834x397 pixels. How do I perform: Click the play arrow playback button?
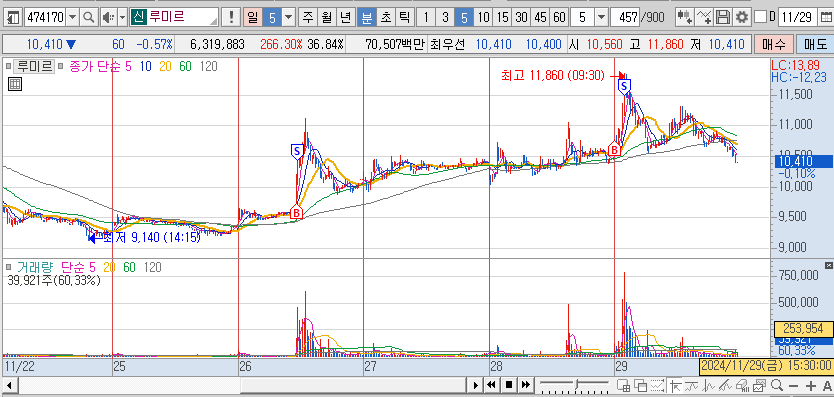pos(475,385)
